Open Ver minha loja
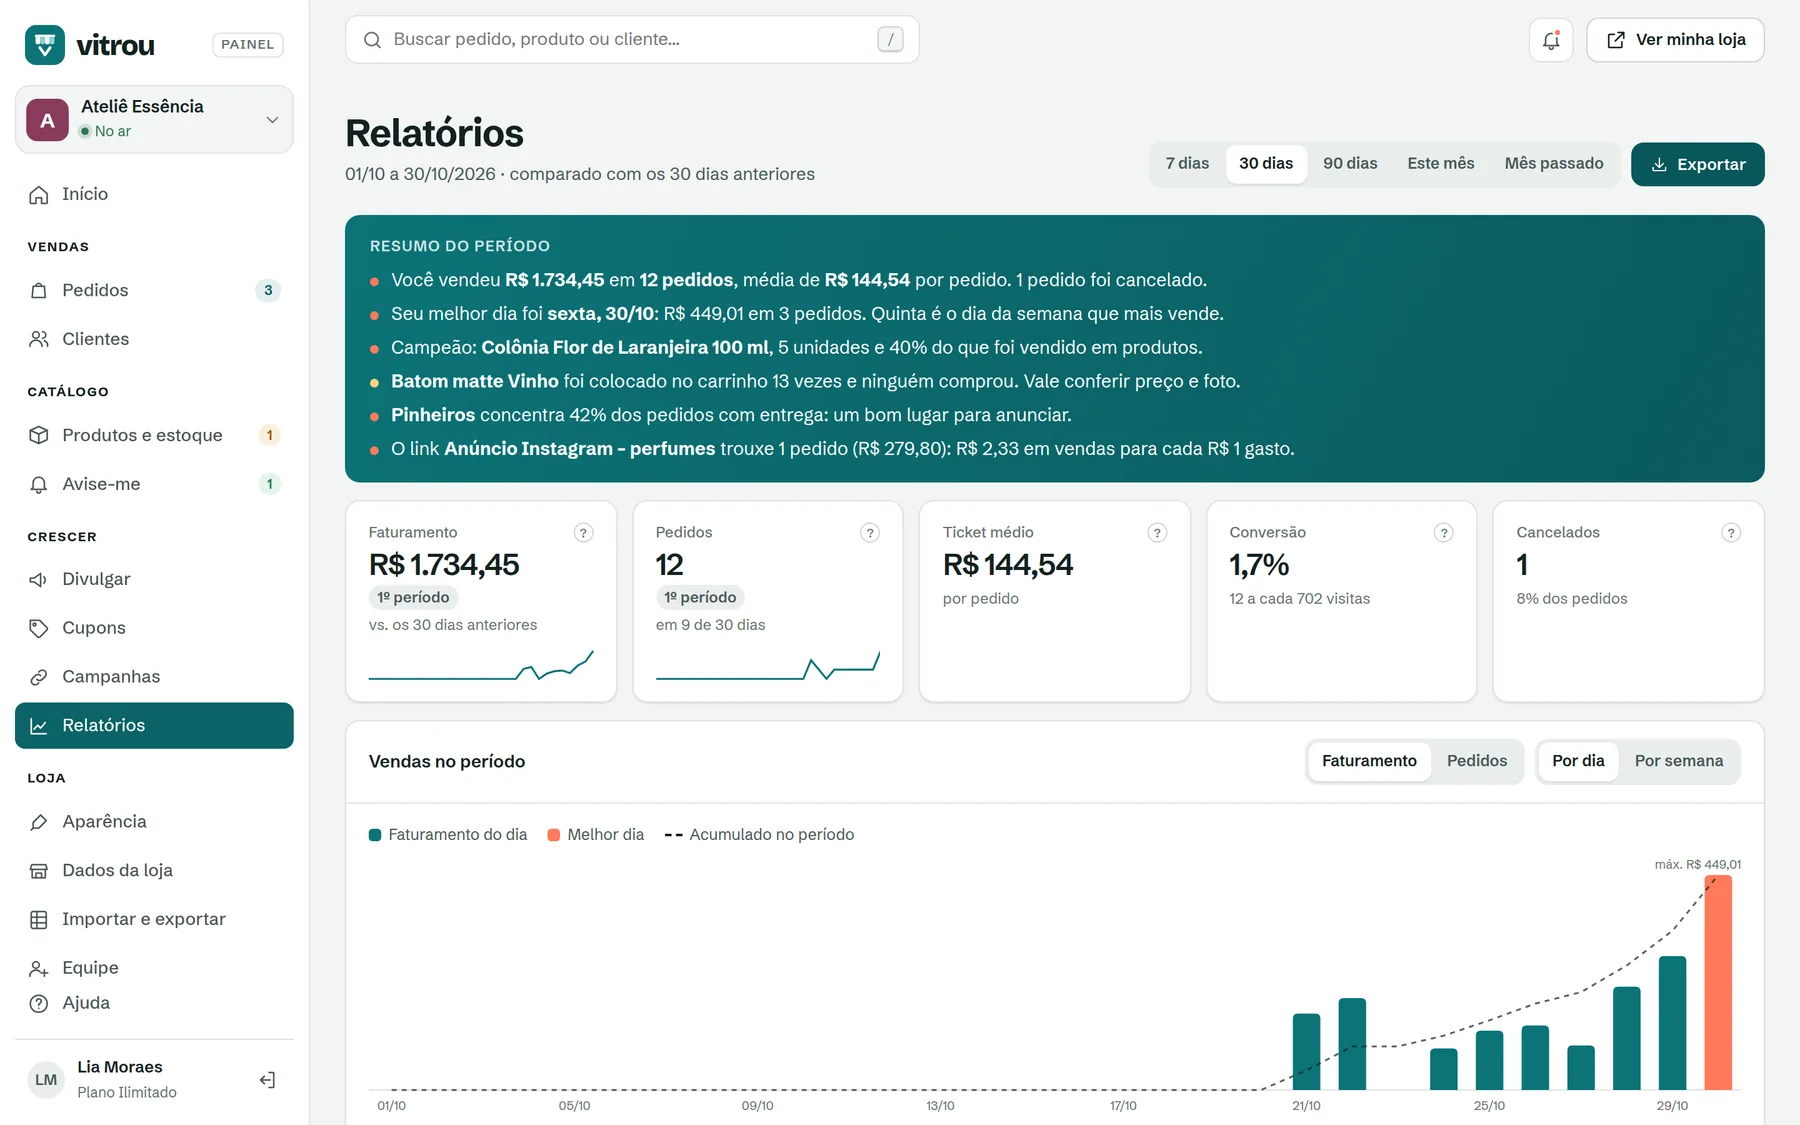This screenshot has height=1125, width=1800. [1675, 40]
